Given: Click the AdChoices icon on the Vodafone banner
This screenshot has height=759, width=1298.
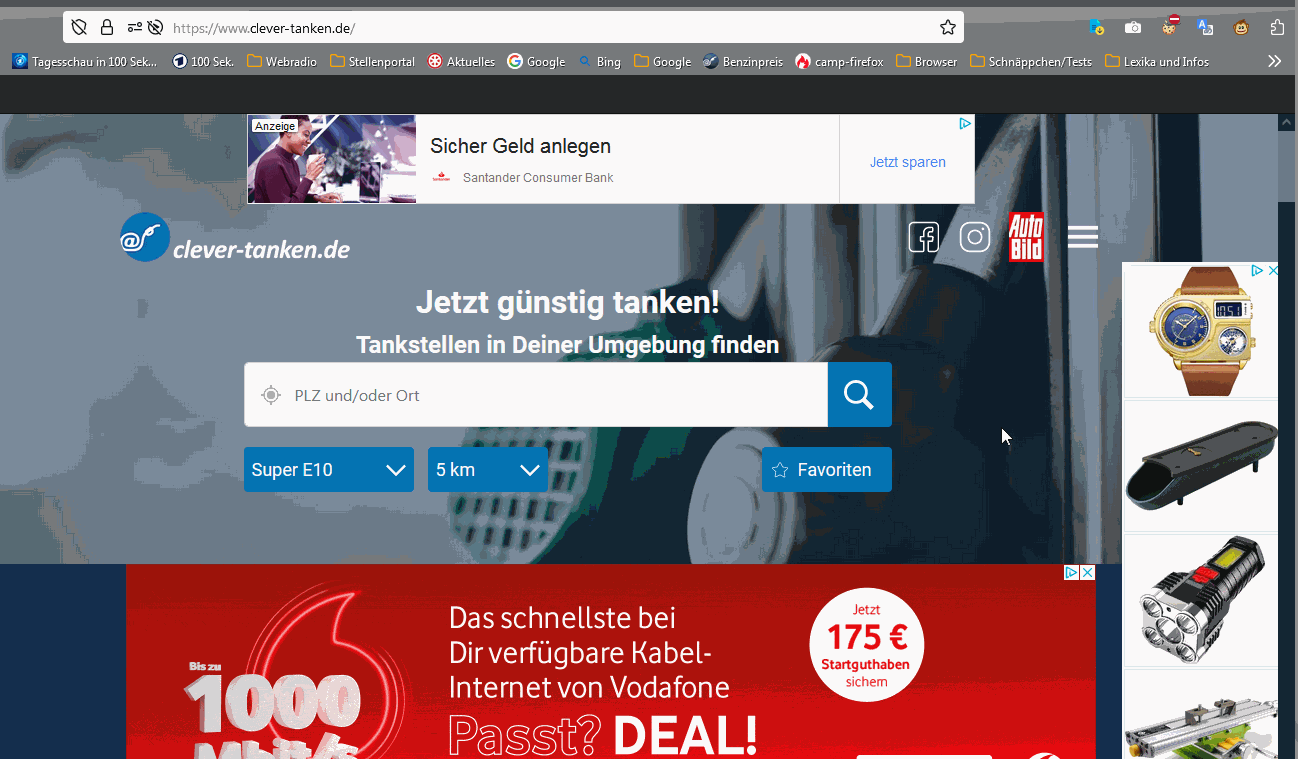Looking at the screenshot, I should [1070, 573].
